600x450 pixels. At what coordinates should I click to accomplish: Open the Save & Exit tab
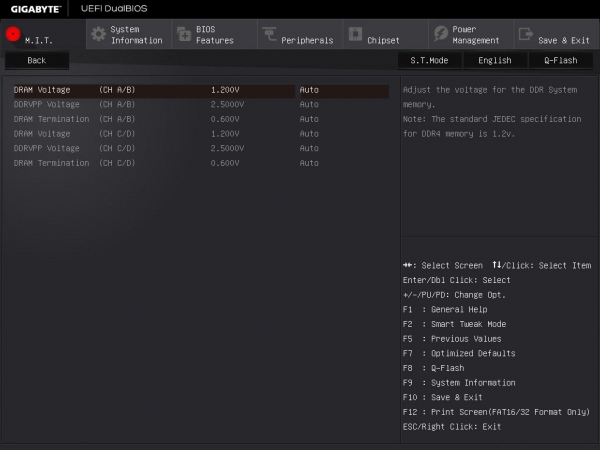(x=557, y=34)
